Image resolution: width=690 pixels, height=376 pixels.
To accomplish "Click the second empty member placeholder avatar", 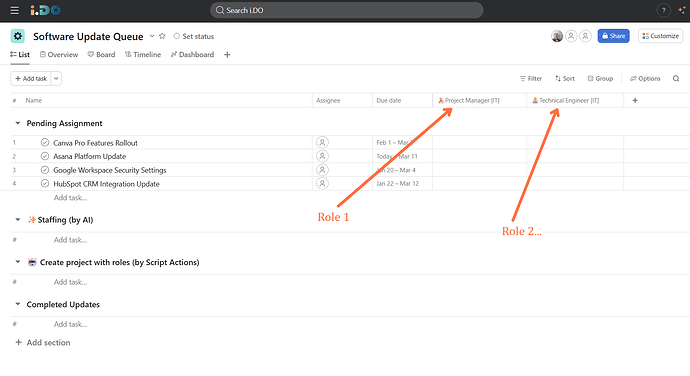I will point(585,36).
